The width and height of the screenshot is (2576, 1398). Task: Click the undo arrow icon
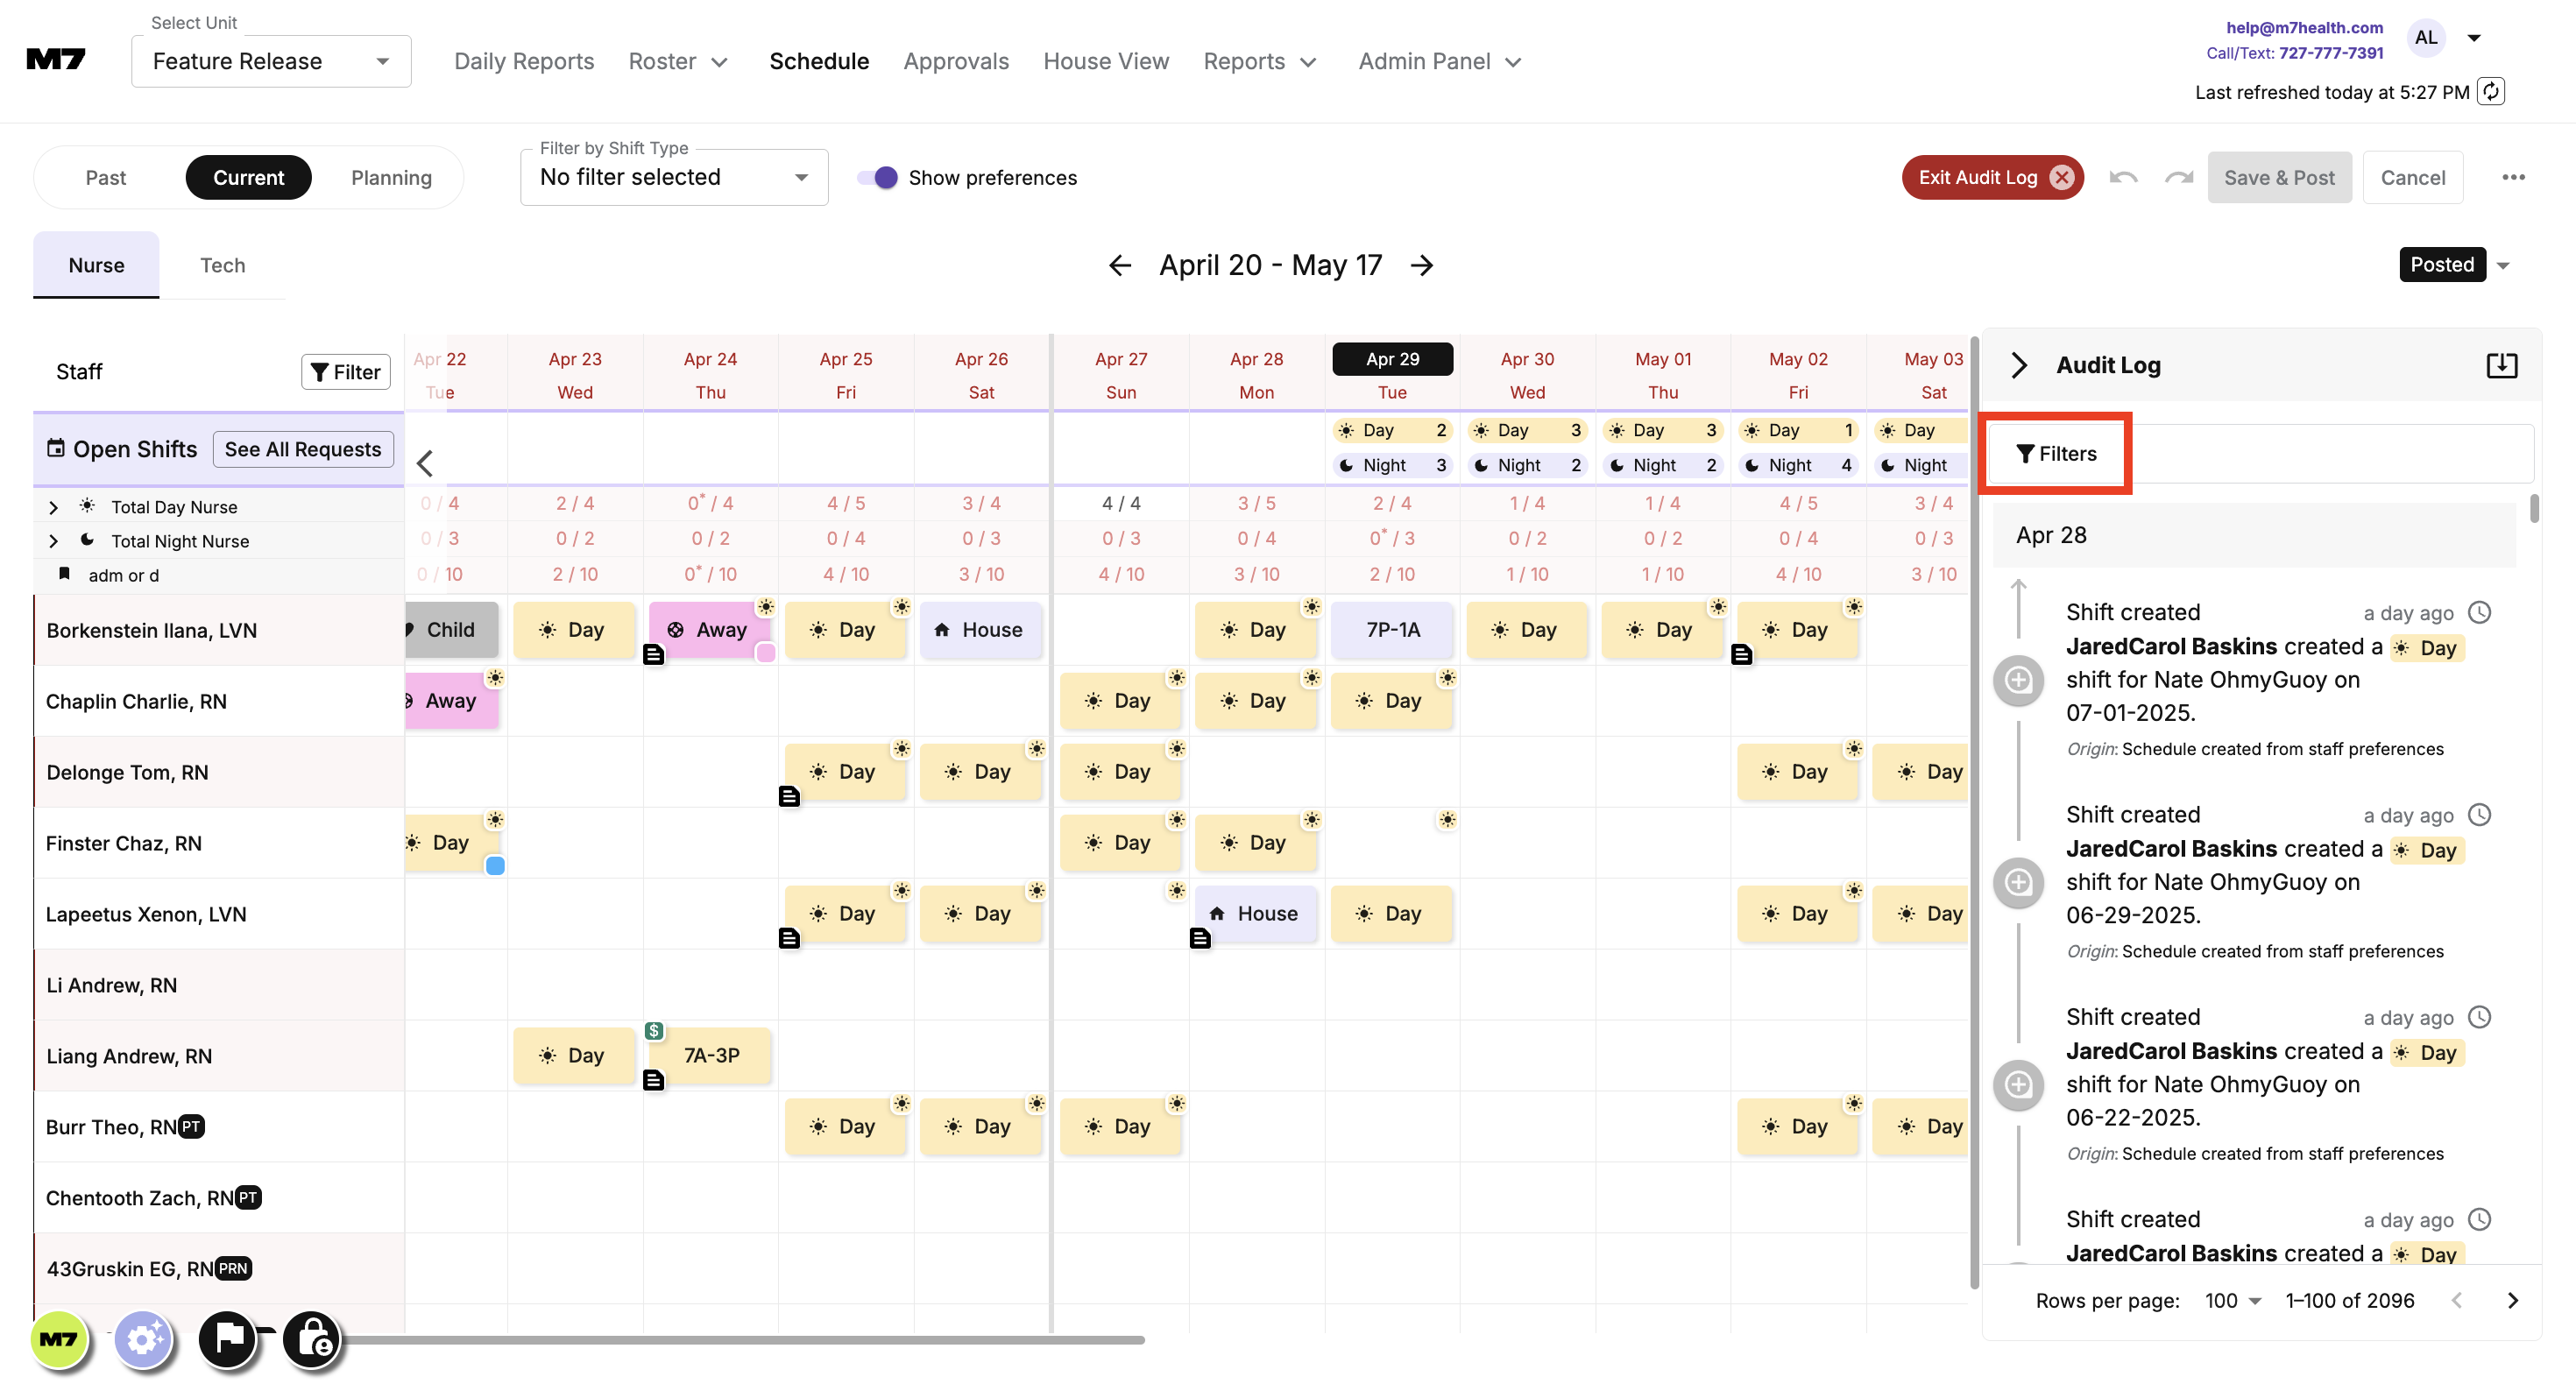[2123, 178]
